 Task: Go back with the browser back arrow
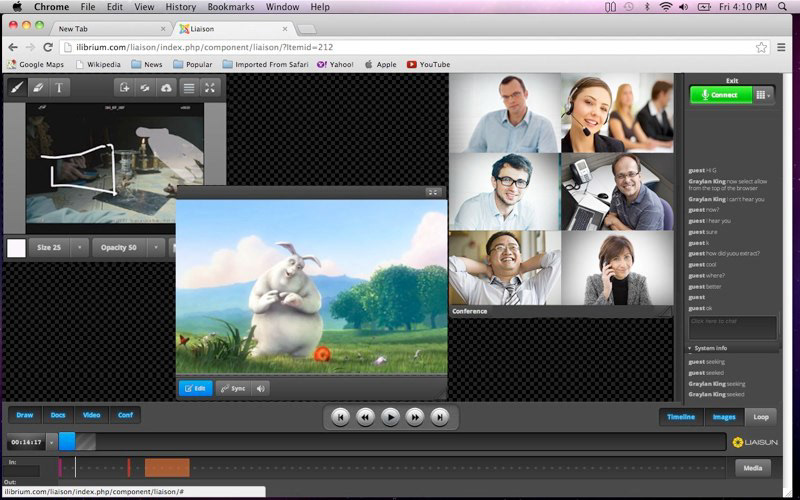[x=13, y=47]
